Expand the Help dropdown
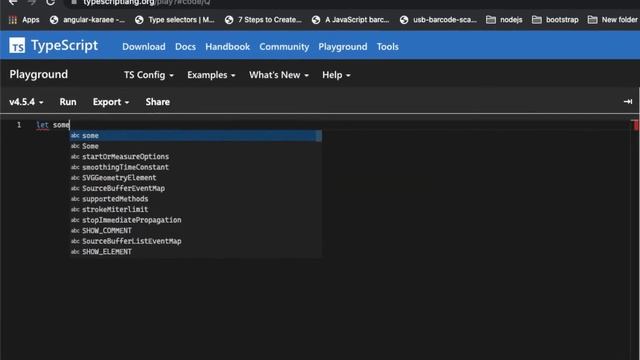The image size is (640, 360). coord(336,75)
